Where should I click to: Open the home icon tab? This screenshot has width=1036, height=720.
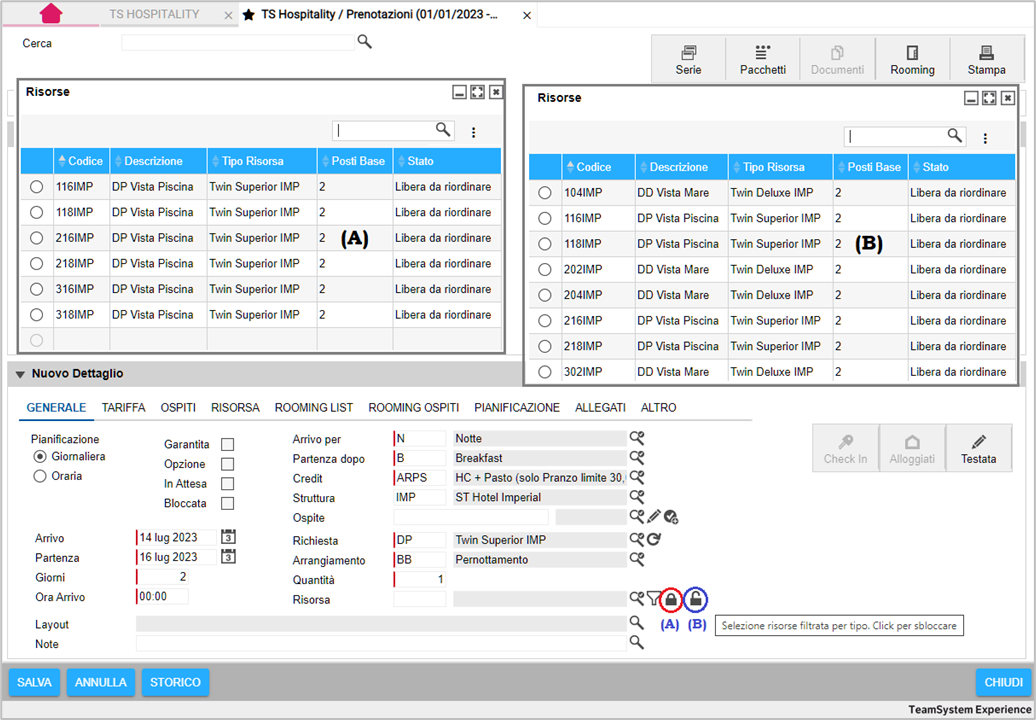(x=51, y=13)
